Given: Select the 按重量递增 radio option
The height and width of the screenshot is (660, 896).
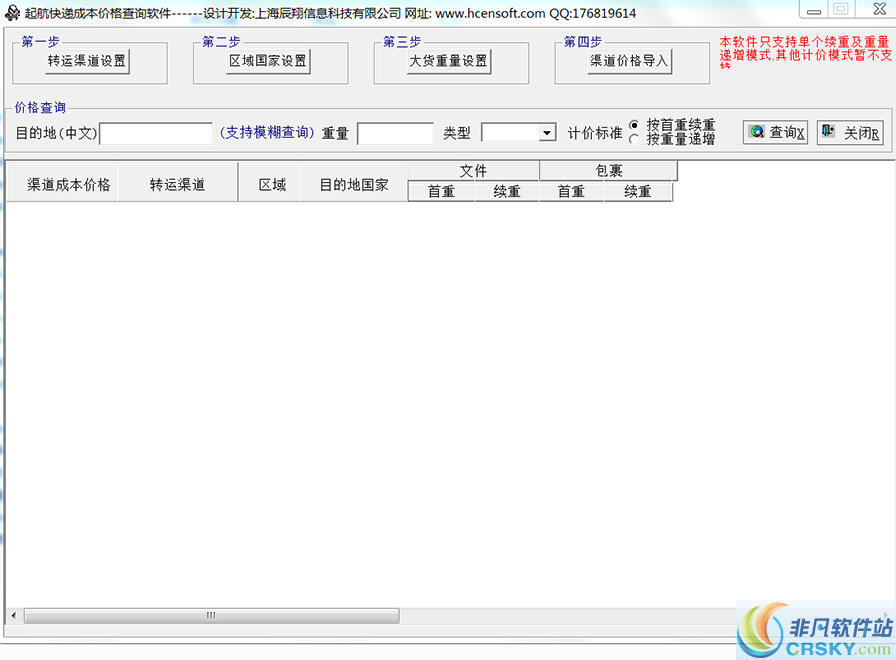Looking at the screenshot, I should [634, 140].
